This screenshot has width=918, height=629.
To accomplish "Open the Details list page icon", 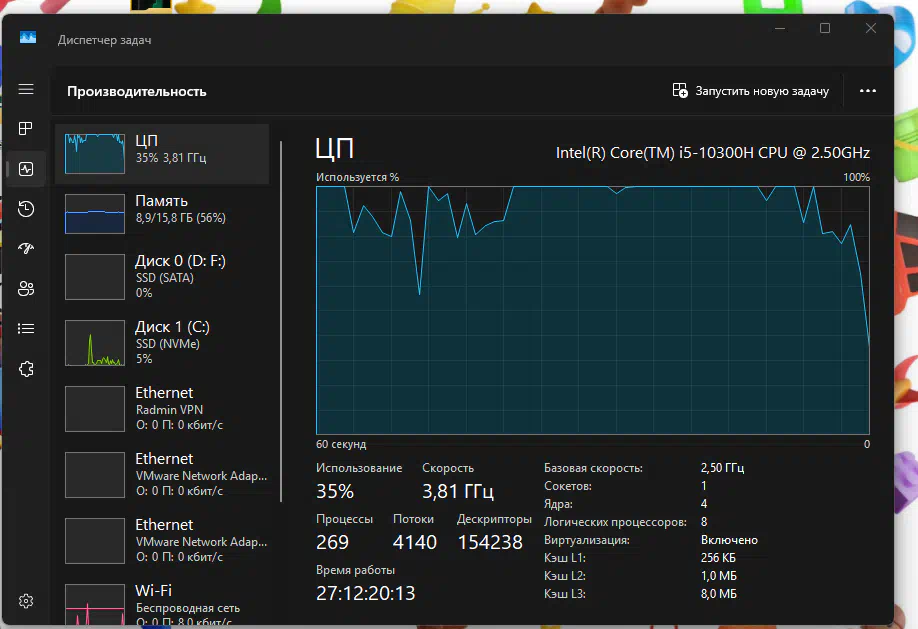I will coord(26,329).
